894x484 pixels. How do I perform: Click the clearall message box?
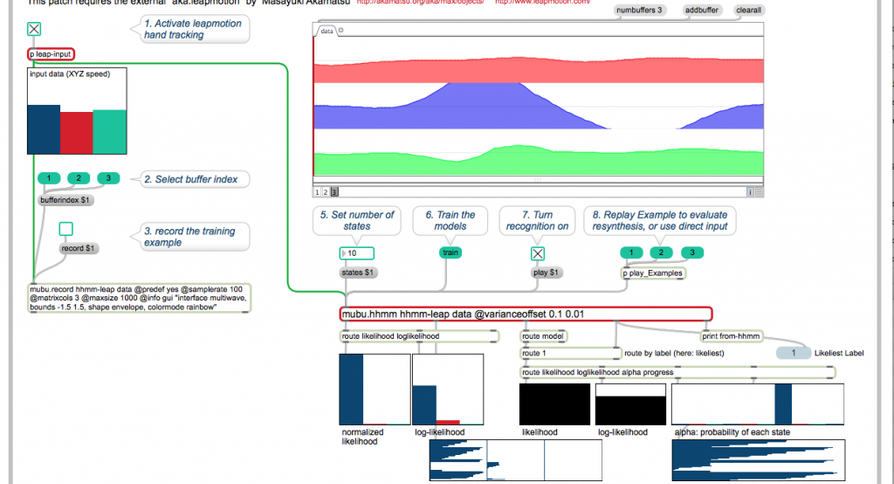749,10
